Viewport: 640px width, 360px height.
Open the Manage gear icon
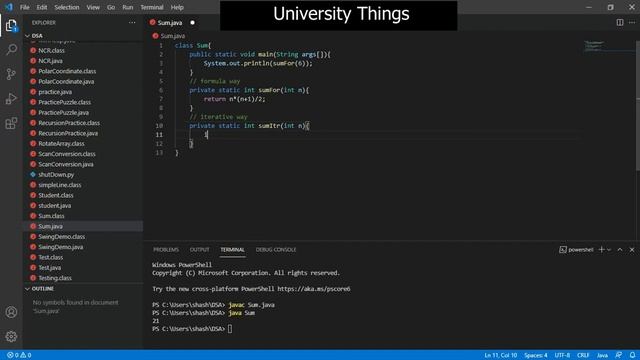(x=11, y=336)
